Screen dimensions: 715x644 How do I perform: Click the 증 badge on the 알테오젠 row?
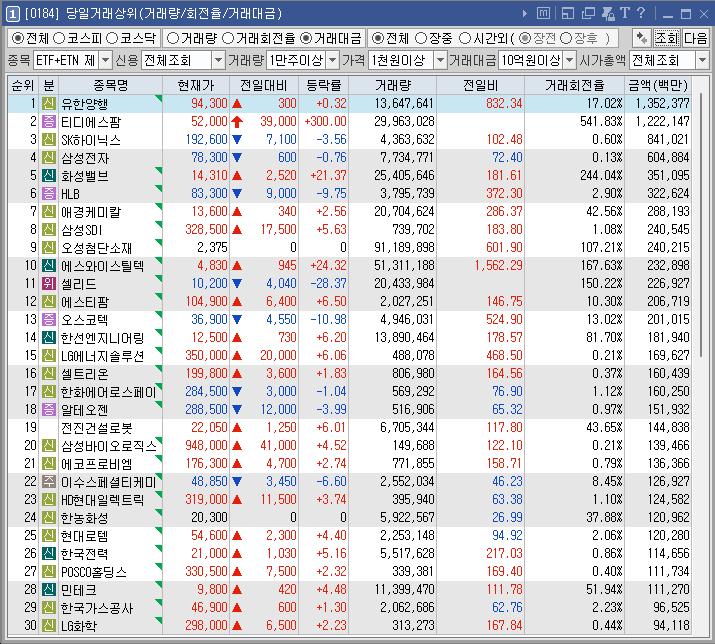point(49,410)
